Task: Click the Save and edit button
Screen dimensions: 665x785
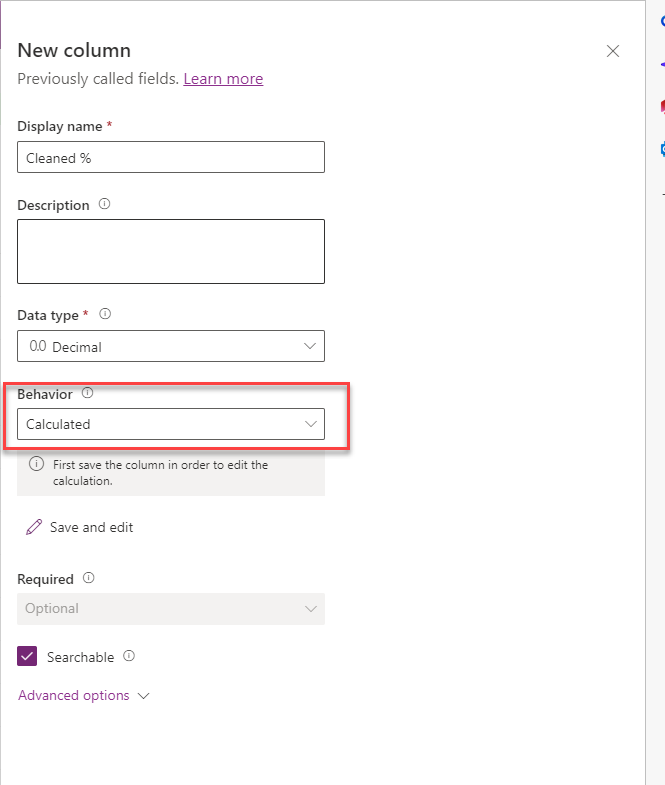Action: click(80, 527)
